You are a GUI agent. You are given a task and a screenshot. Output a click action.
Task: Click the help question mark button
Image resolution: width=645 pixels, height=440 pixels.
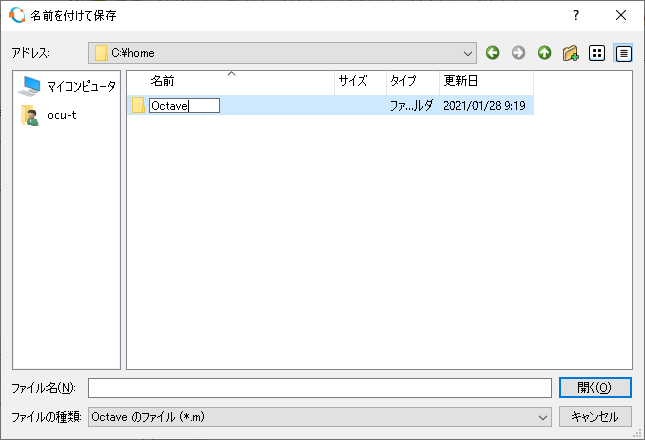coord(576,15)
